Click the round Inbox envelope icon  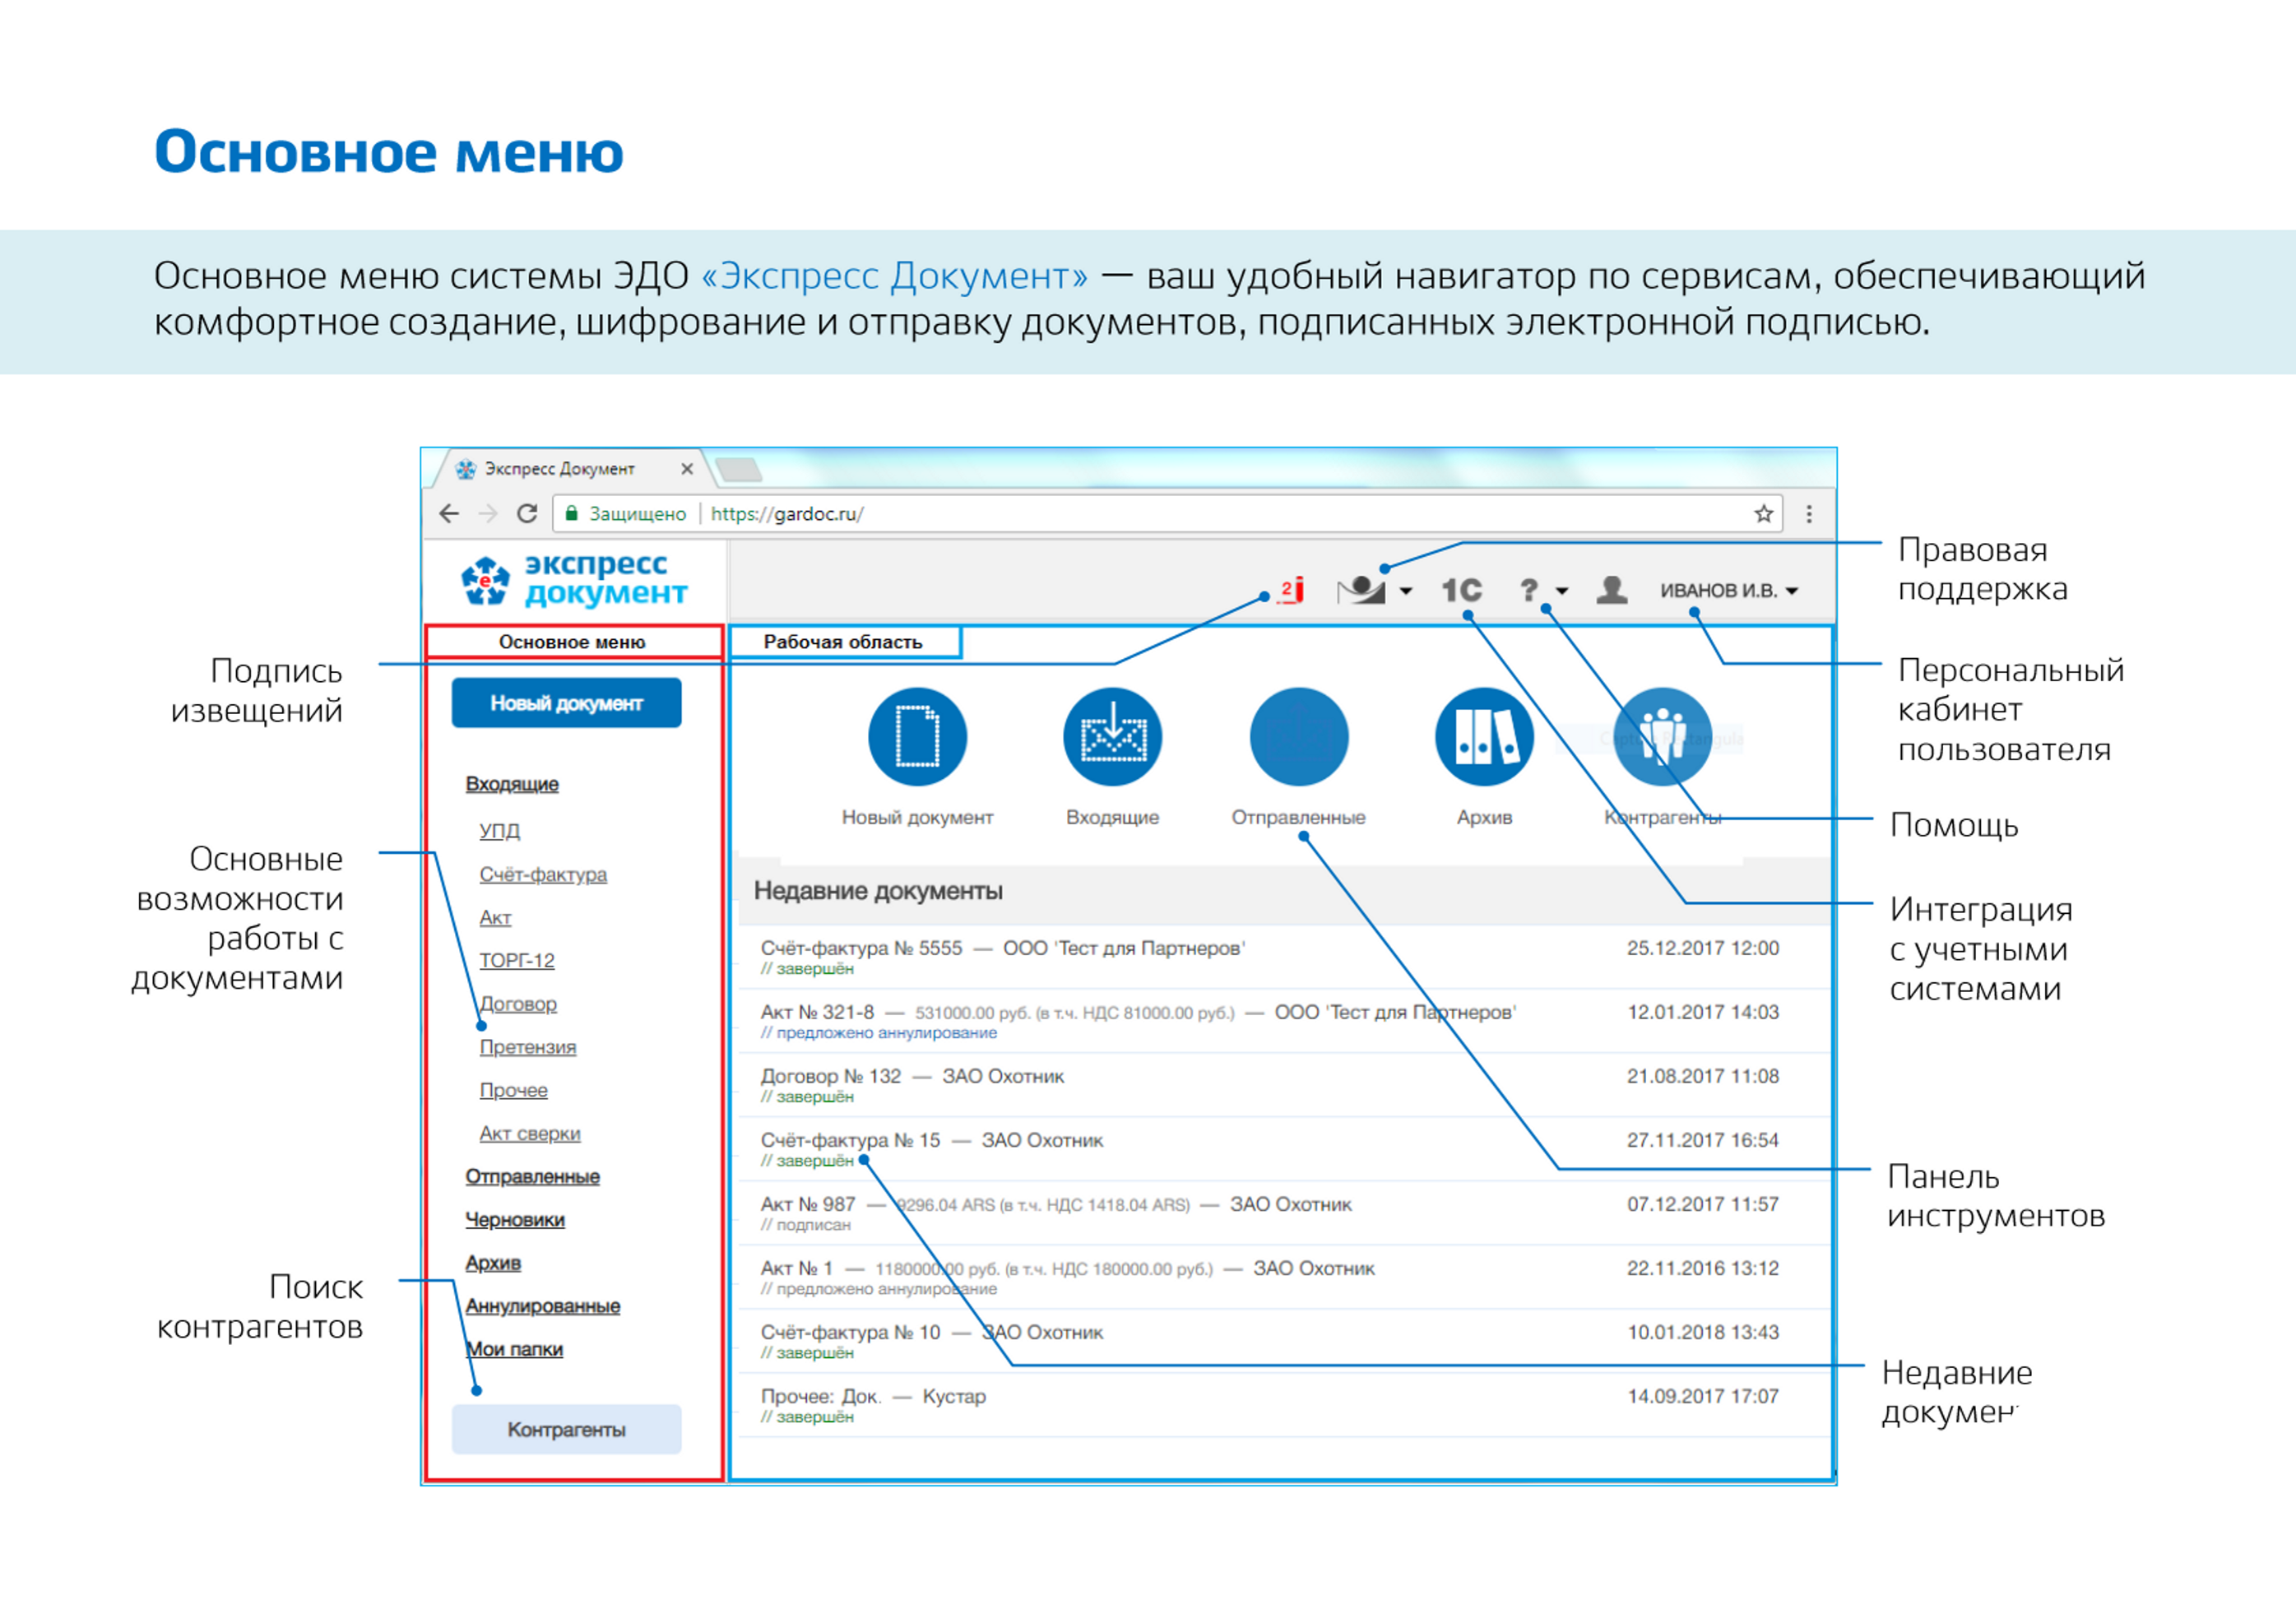(x=1112, y=737)
